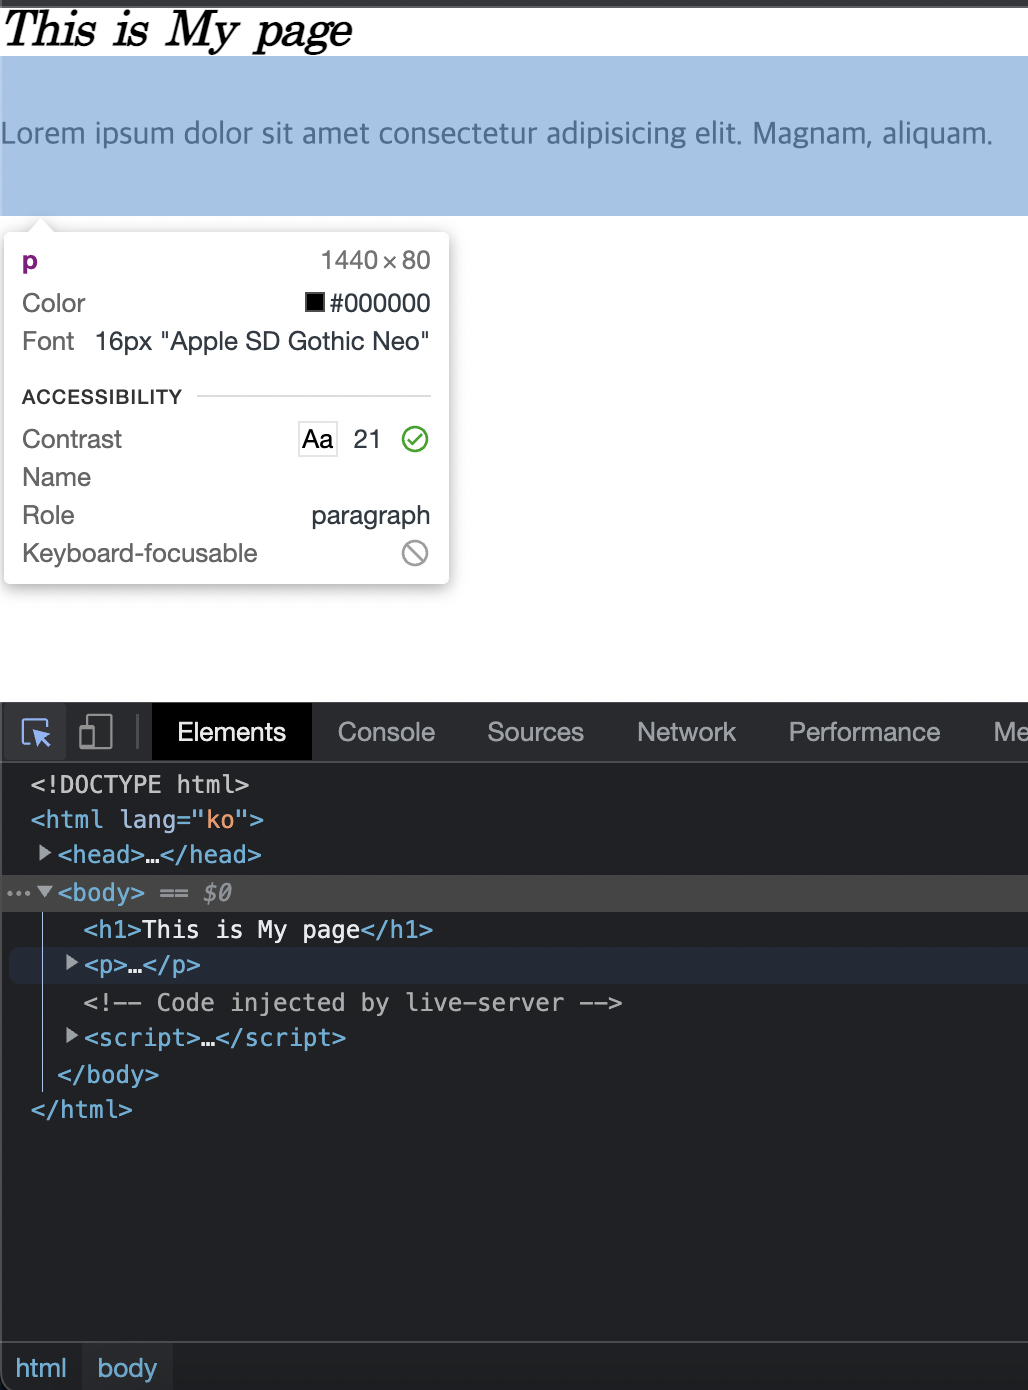
Task: Select the live-server injected comment line
Action: coord(353,1003)
